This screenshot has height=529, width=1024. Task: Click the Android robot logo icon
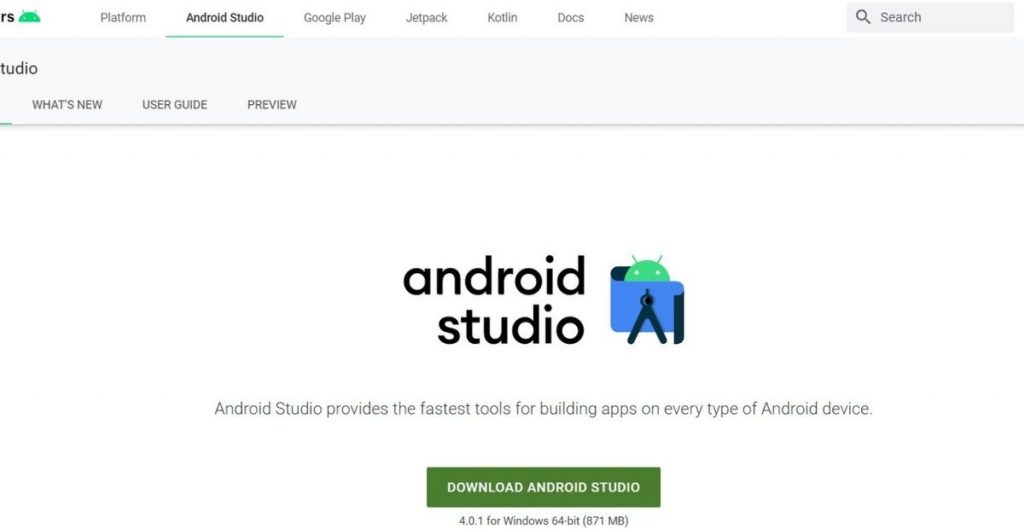29,17
